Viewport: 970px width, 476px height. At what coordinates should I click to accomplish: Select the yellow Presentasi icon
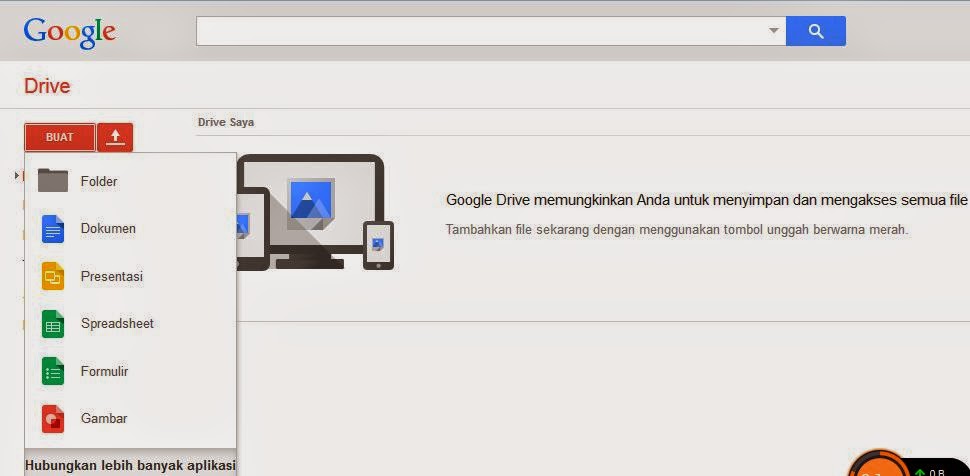pos(53,276)
